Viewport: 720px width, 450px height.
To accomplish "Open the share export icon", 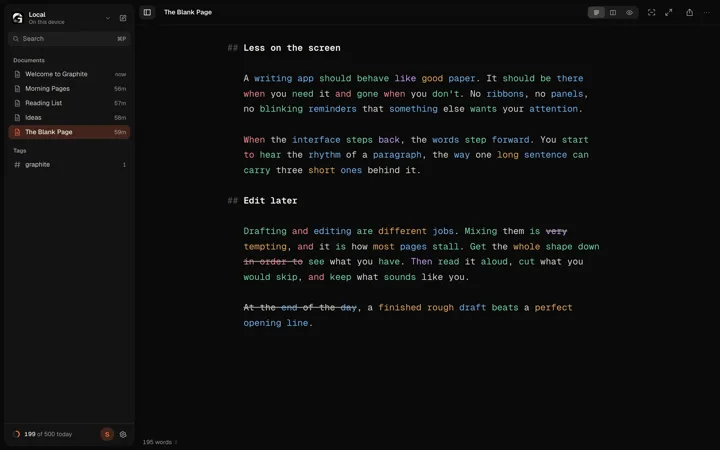I will [689, 12].
